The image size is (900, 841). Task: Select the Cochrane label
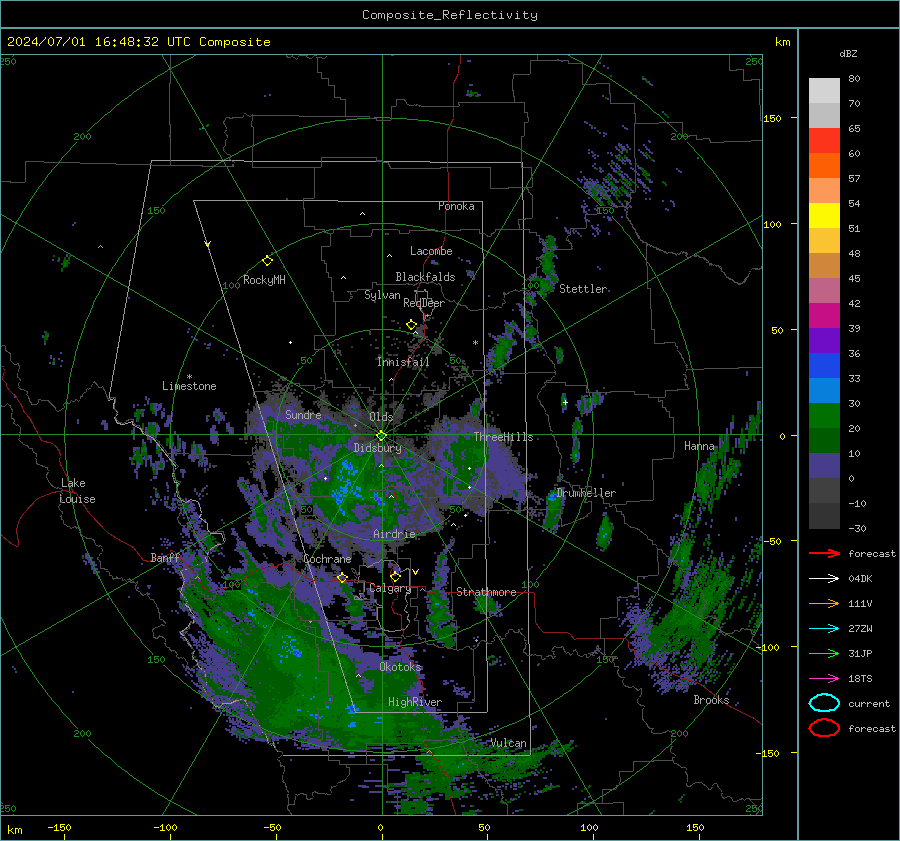click(327, 559)
